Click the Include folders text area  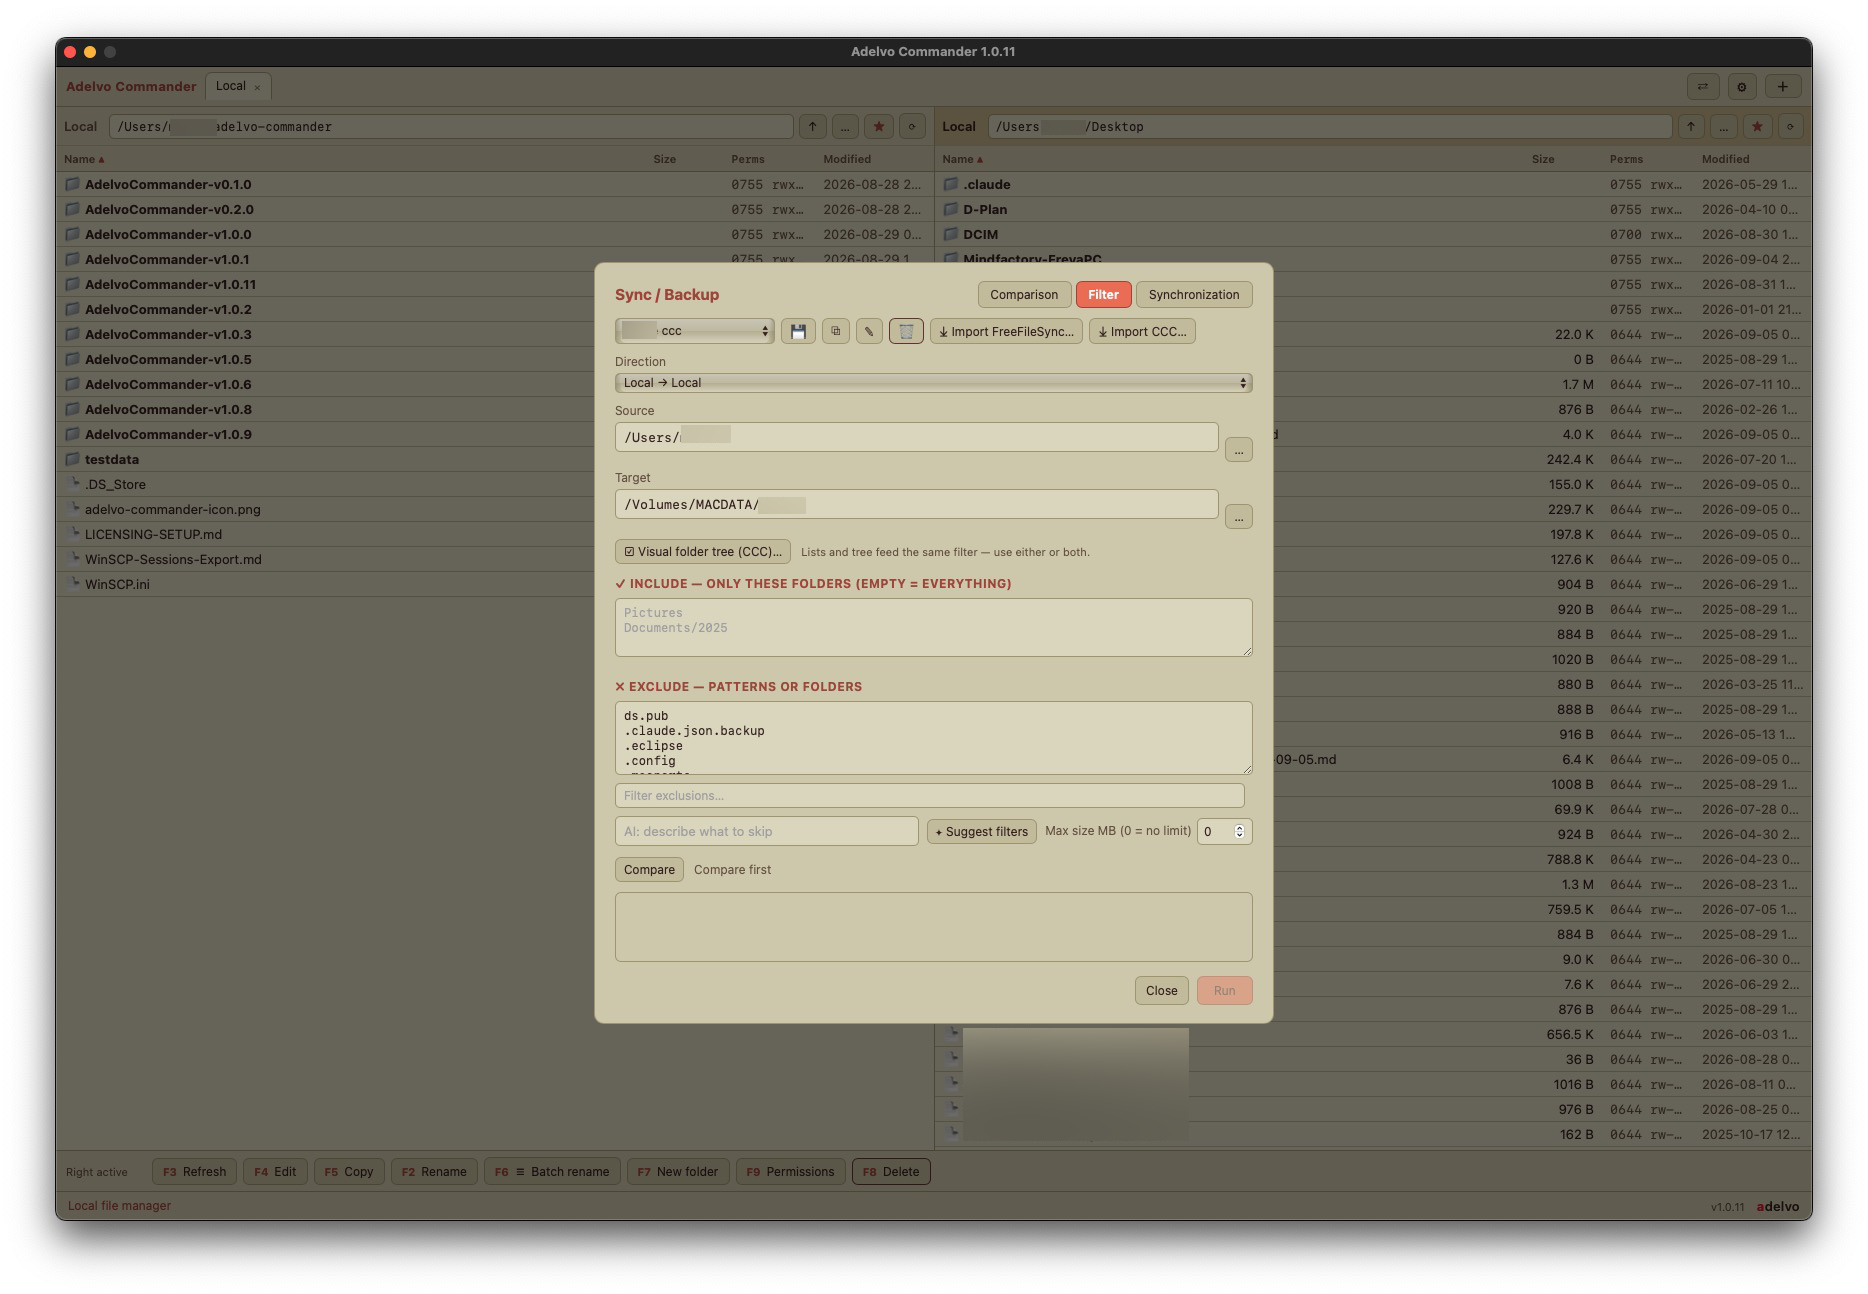[x=933, y=627]
